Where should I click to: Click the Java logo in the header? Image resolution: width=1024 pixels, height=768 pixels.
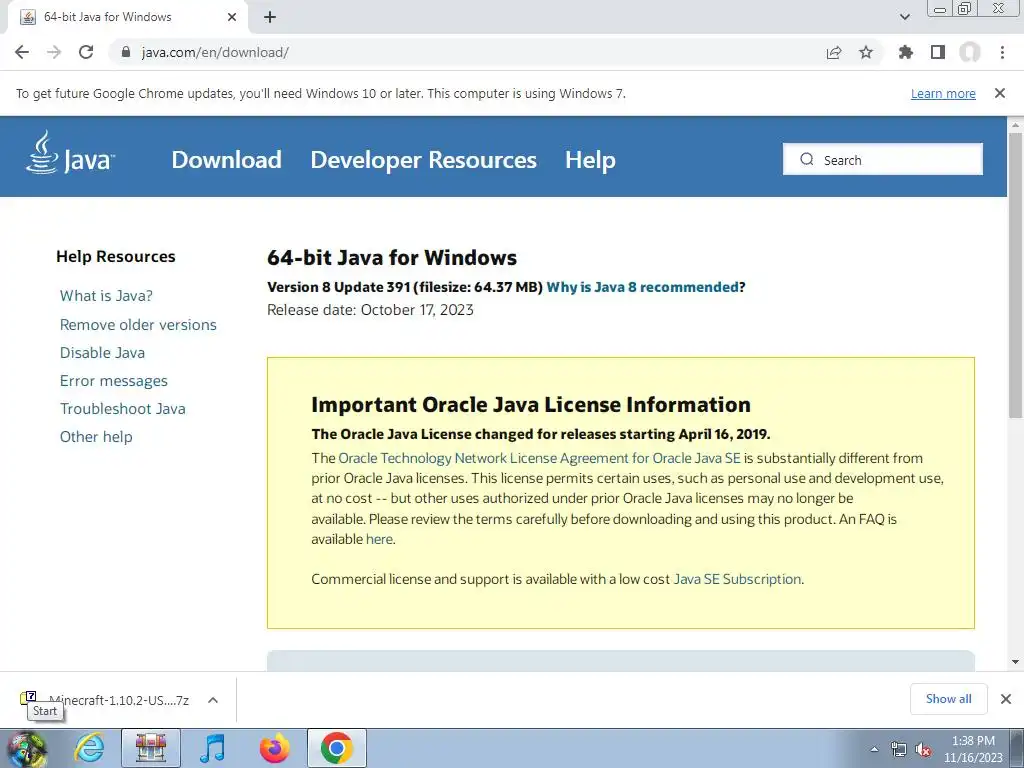71,153
